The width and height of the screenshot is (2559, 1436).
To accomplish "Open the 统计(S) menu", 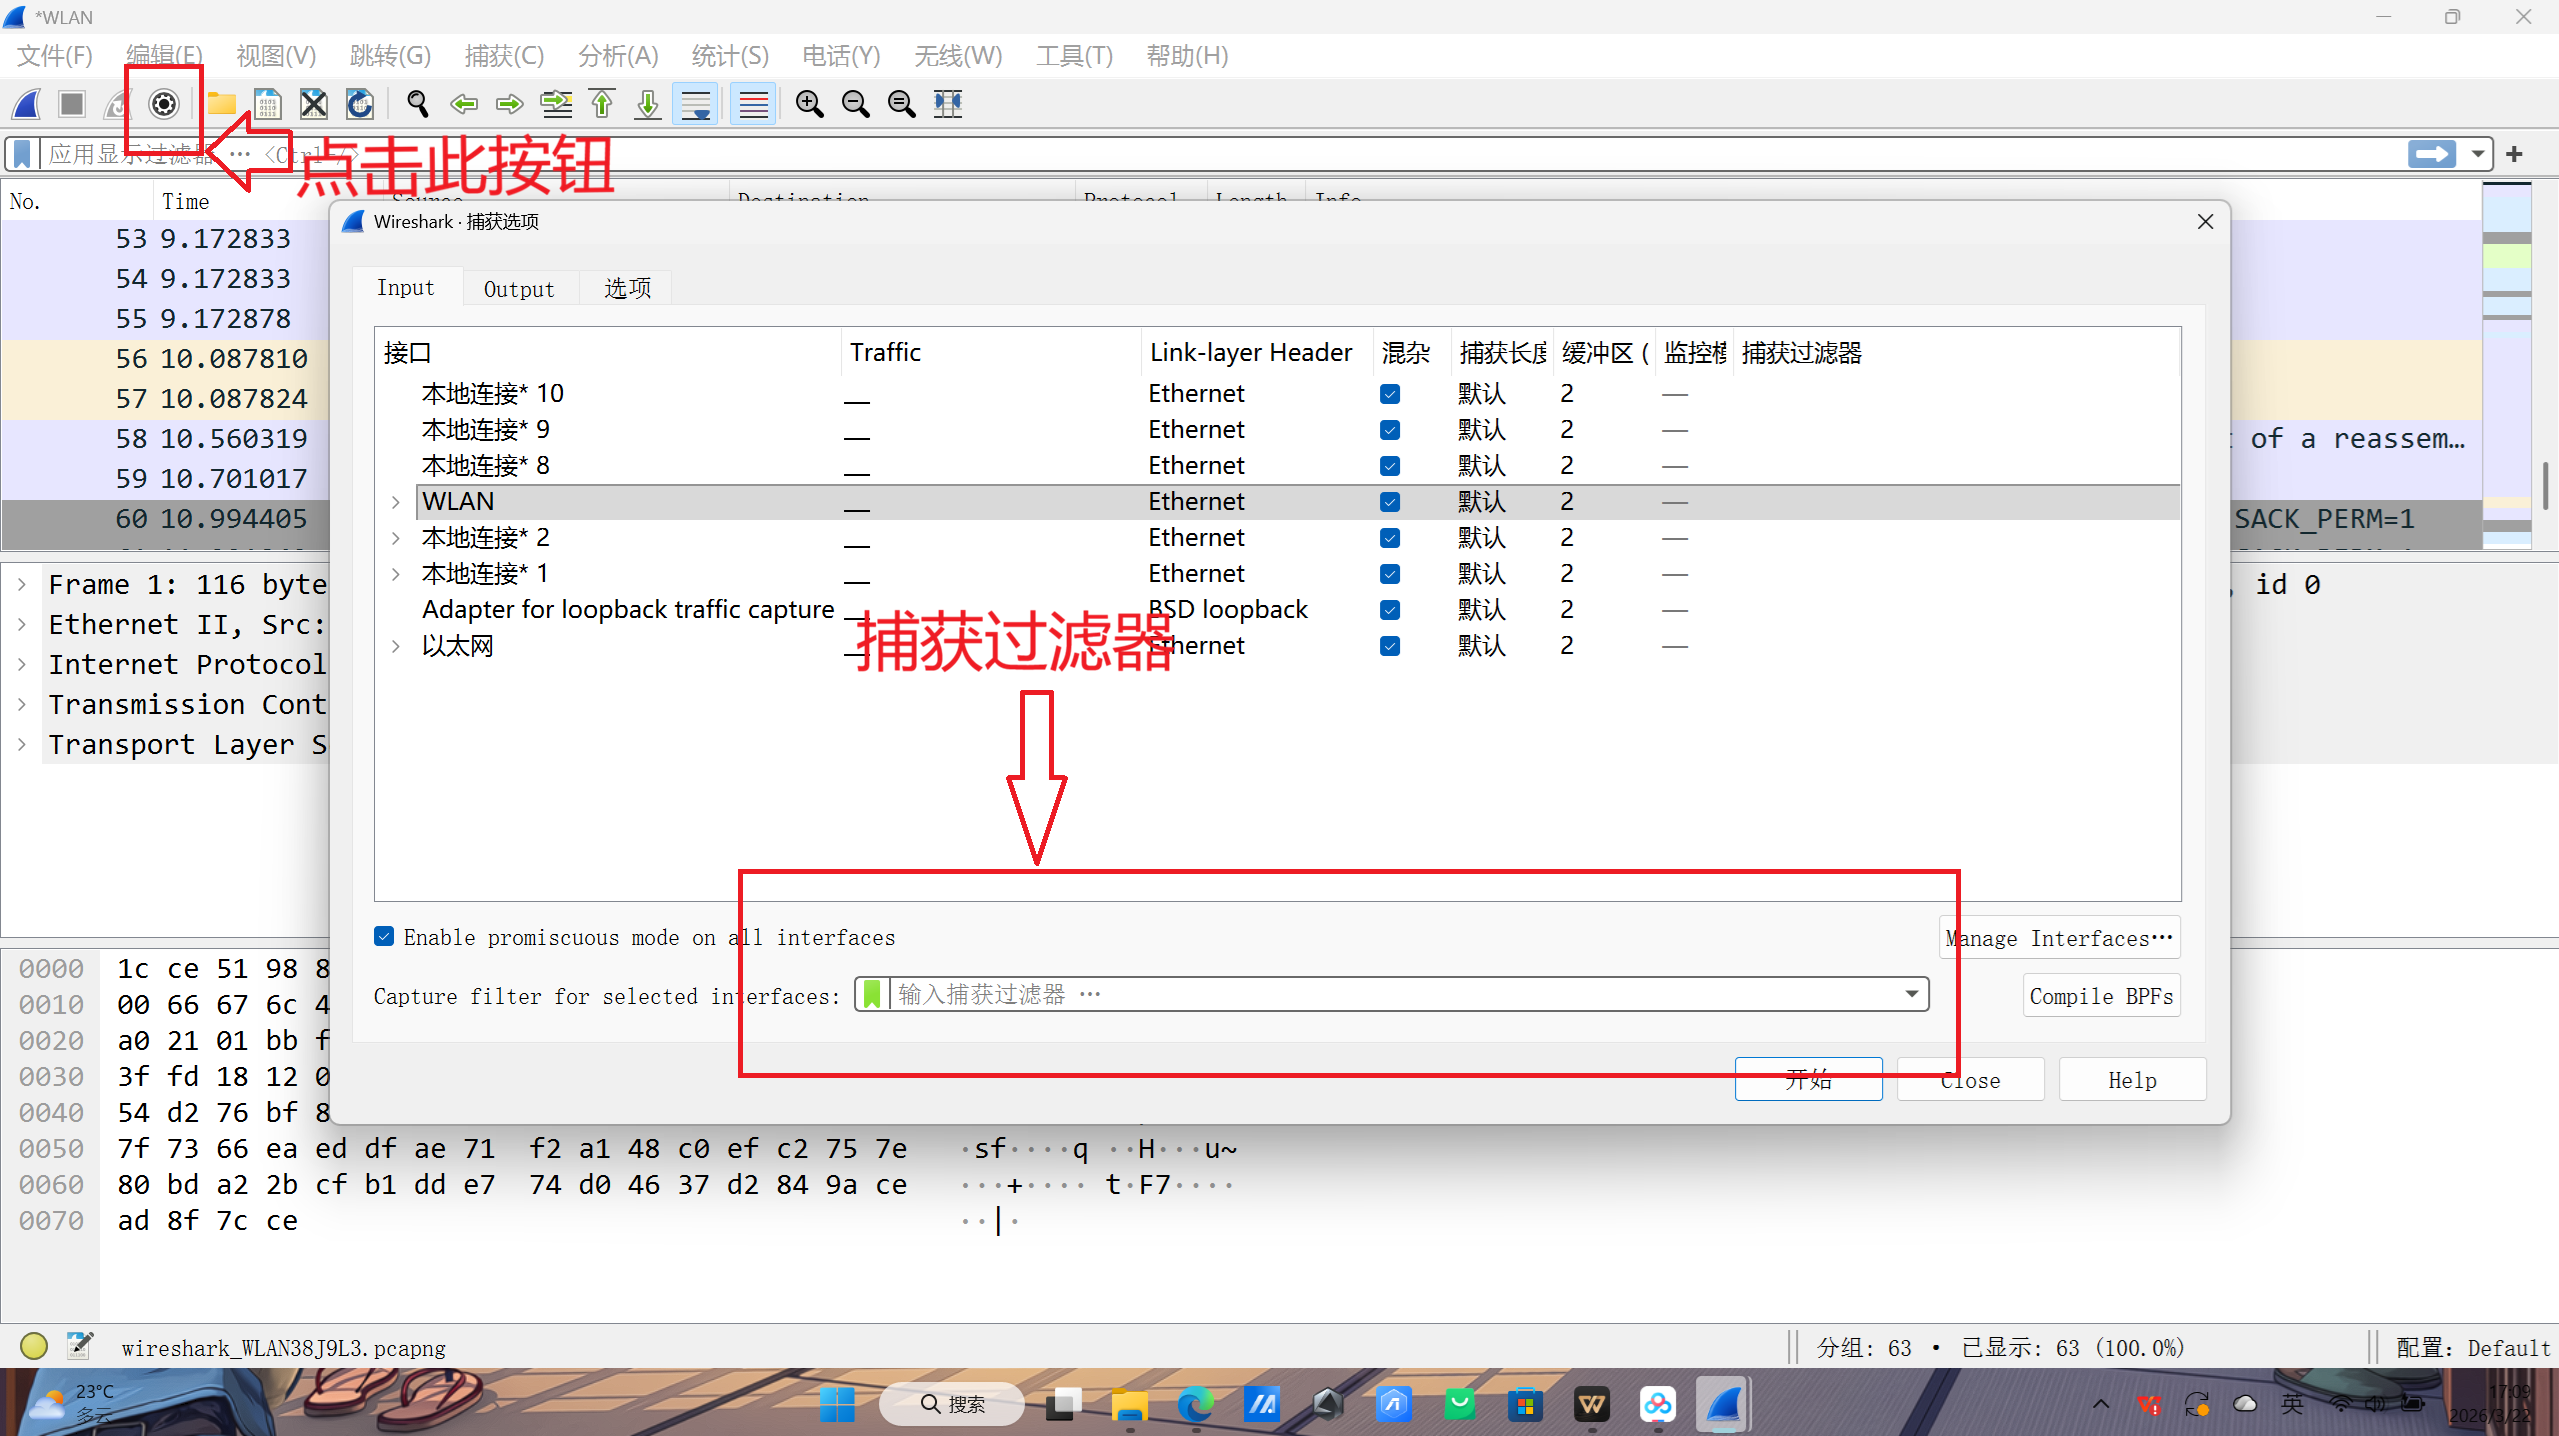I will pyautogui.click(x=729, y=56).
